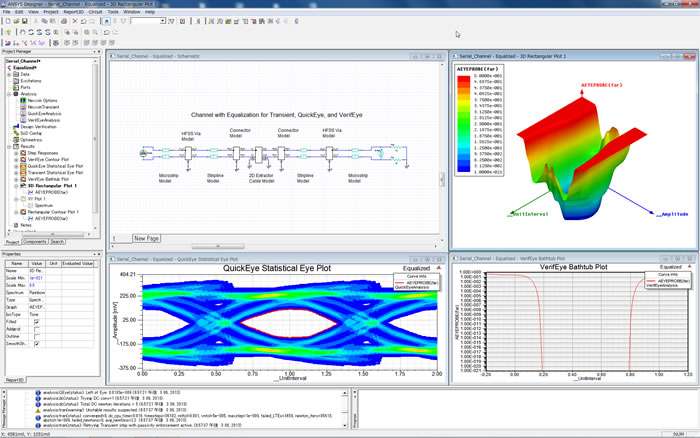Click the Ports icon in project tree
Screen dimensions: 700x438
click(16, 88)
